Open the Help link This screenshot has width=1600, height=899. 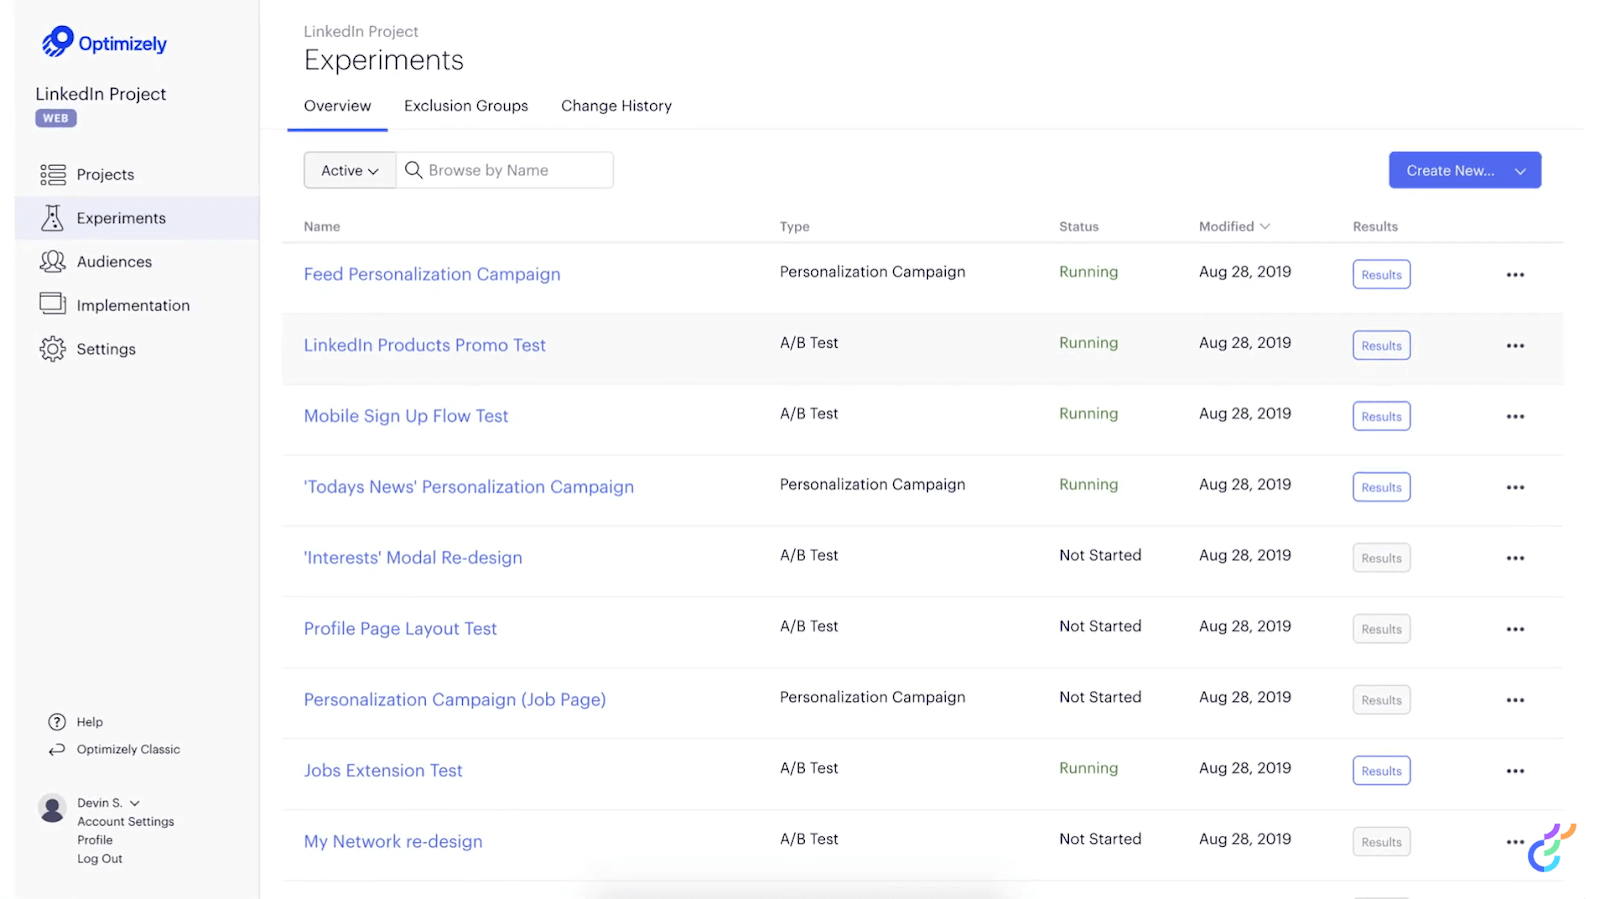tap(90, 722)
